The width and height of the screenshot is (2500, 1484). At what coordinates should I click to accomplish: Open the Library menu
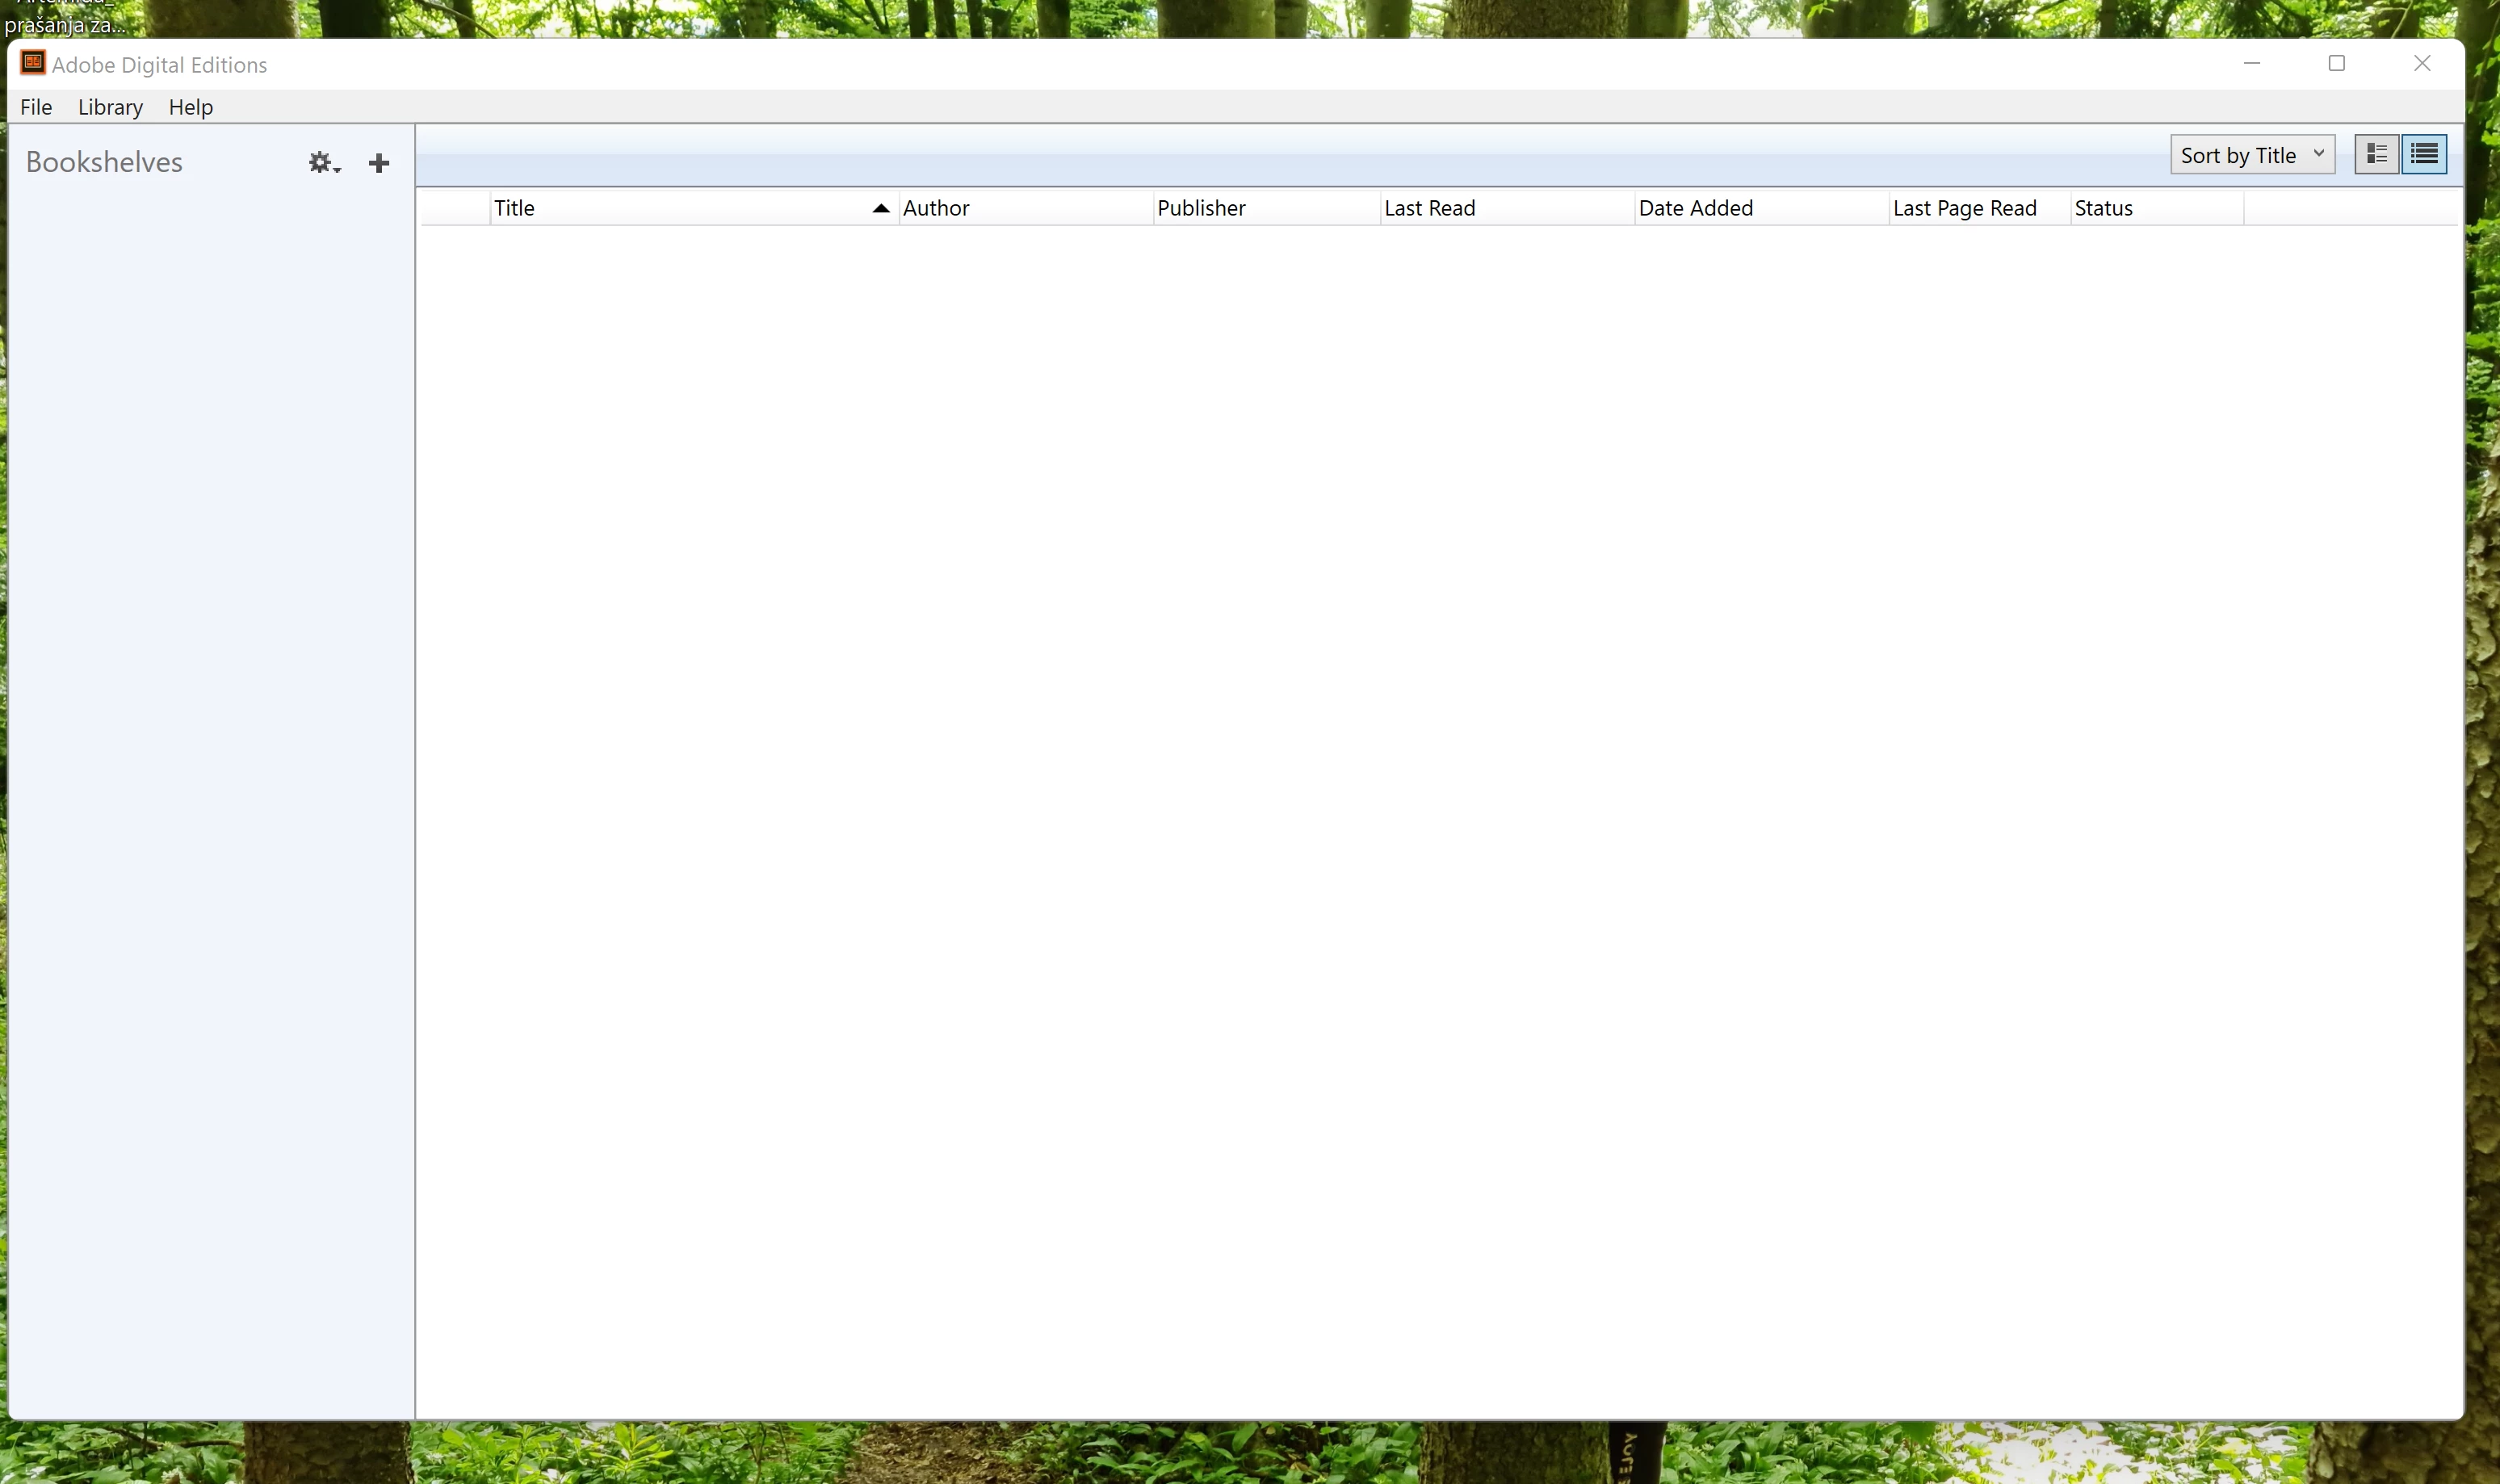coord(110,107)
